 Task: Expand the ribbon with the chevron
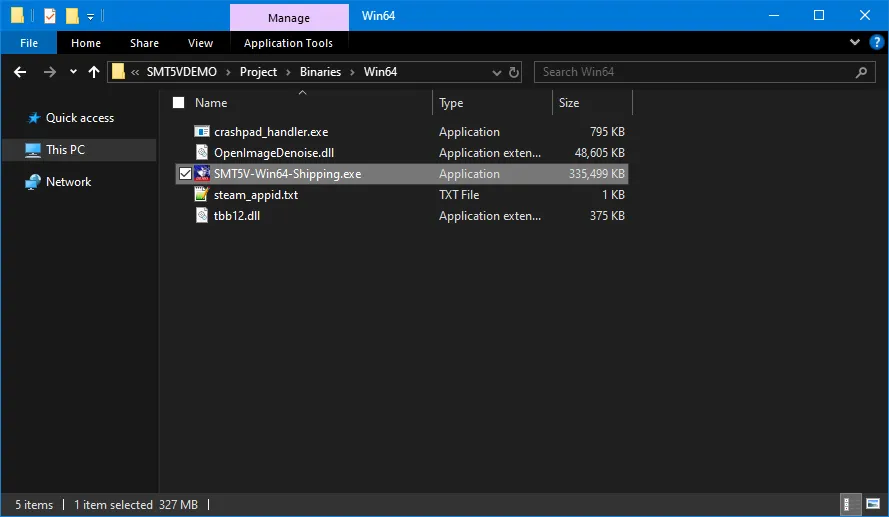pyautogui.click(x=855, y=43)
